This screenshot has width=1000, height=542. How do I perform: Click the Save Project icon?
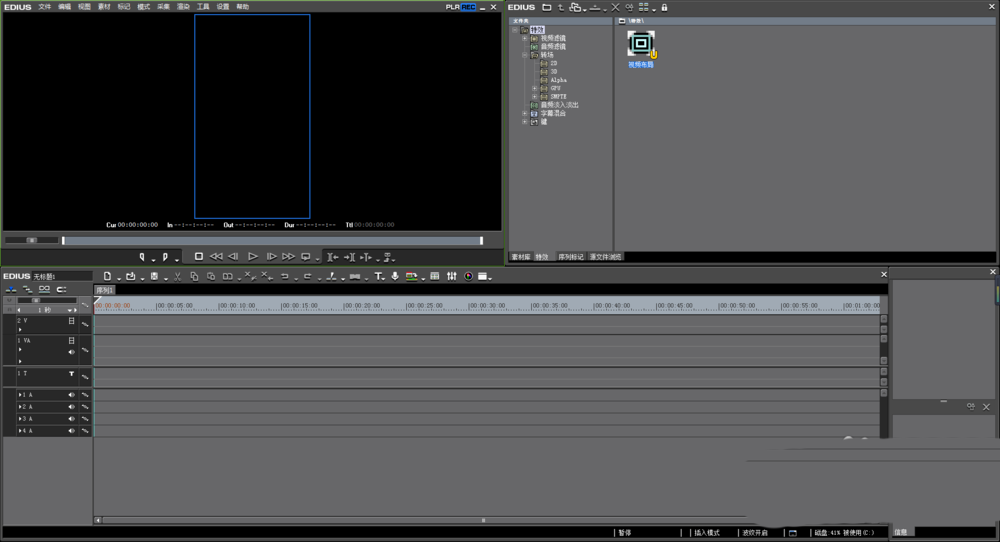pos(154,276)
